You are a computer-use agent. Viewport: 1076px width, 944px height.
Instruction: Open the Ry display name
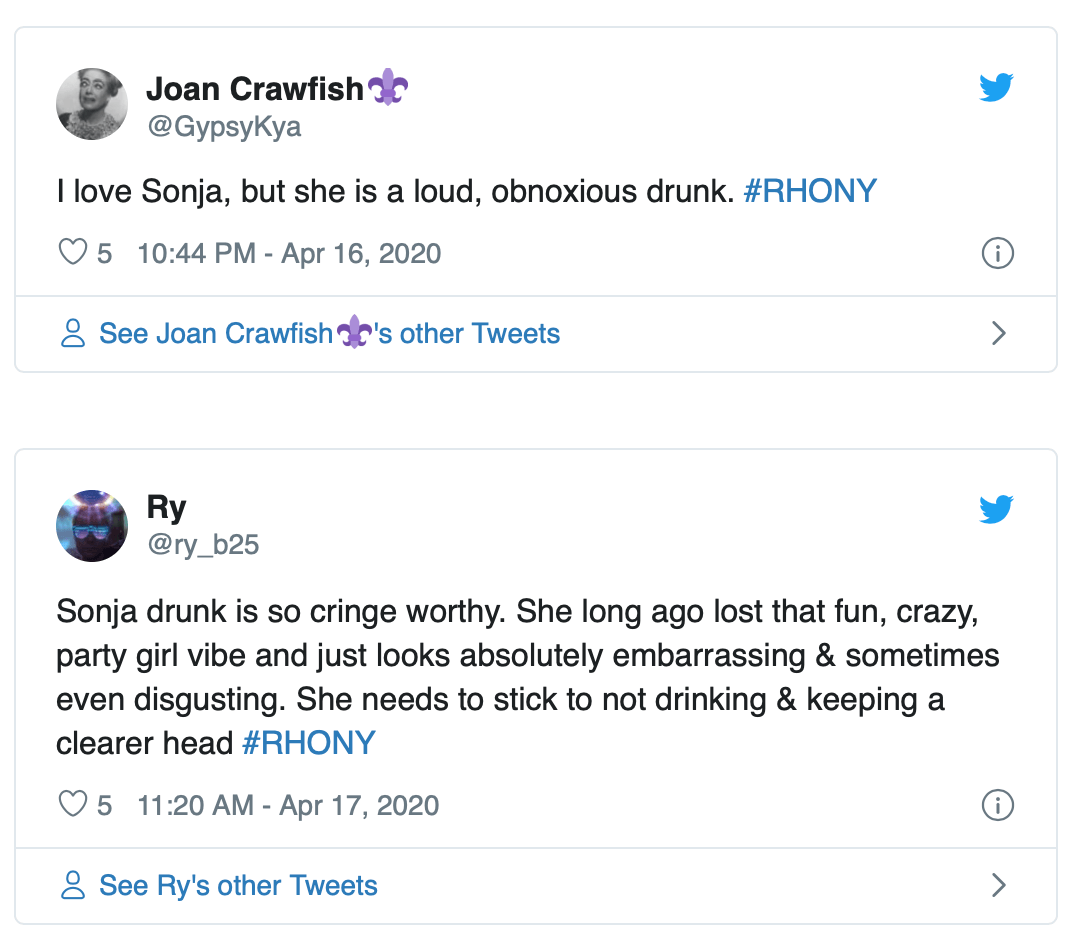166,507
